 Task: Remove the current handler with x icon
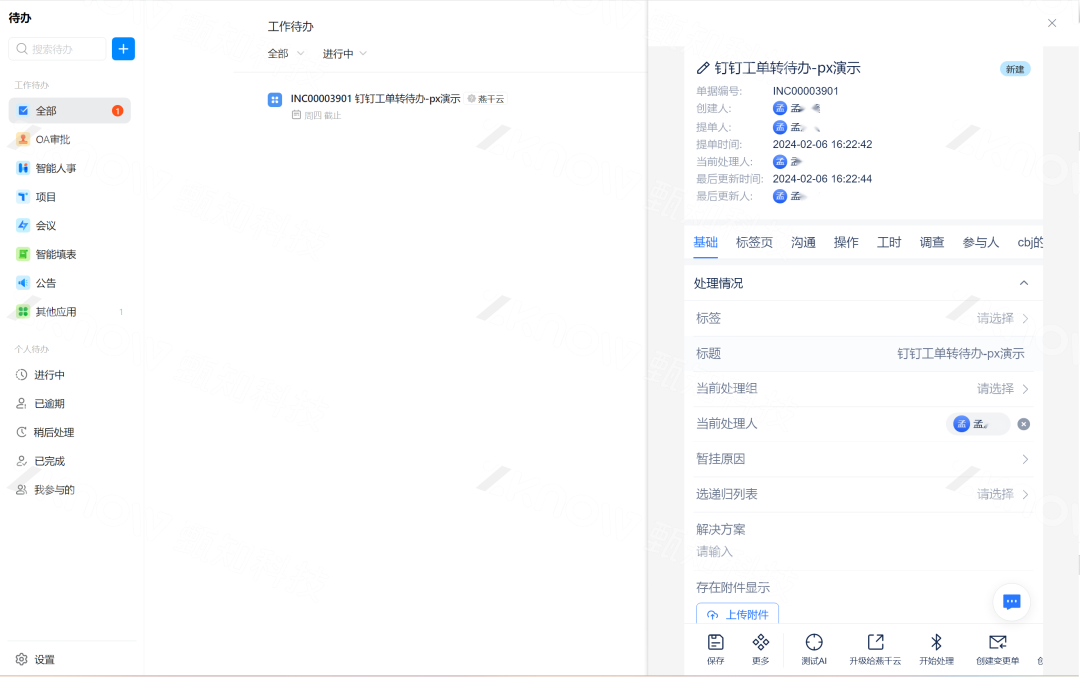click(x=1024, y=424)
